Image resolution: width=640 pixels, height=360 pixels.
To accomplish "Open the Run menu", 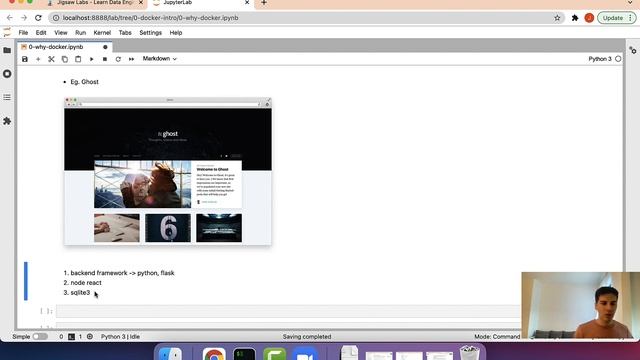I will 80,33.
